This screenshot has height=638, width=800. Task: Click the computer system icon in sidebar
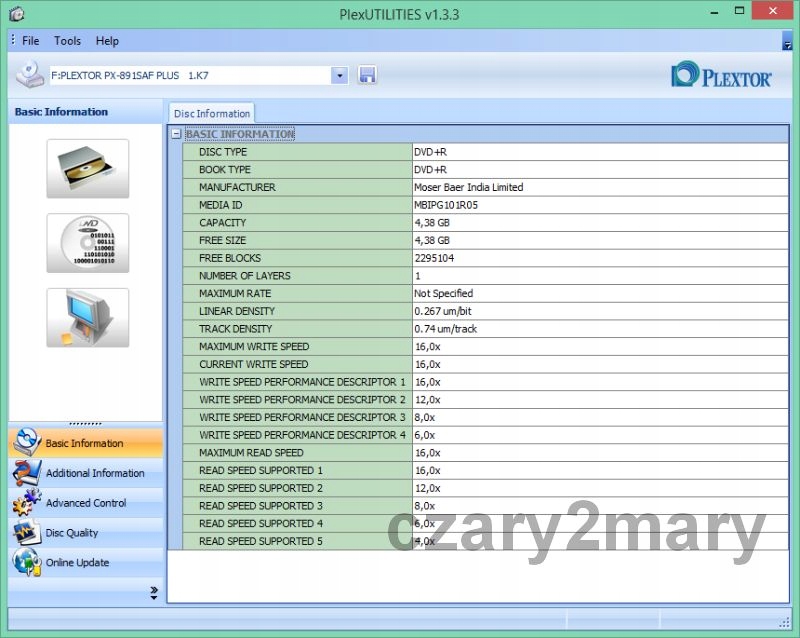(x=87, y=318)
